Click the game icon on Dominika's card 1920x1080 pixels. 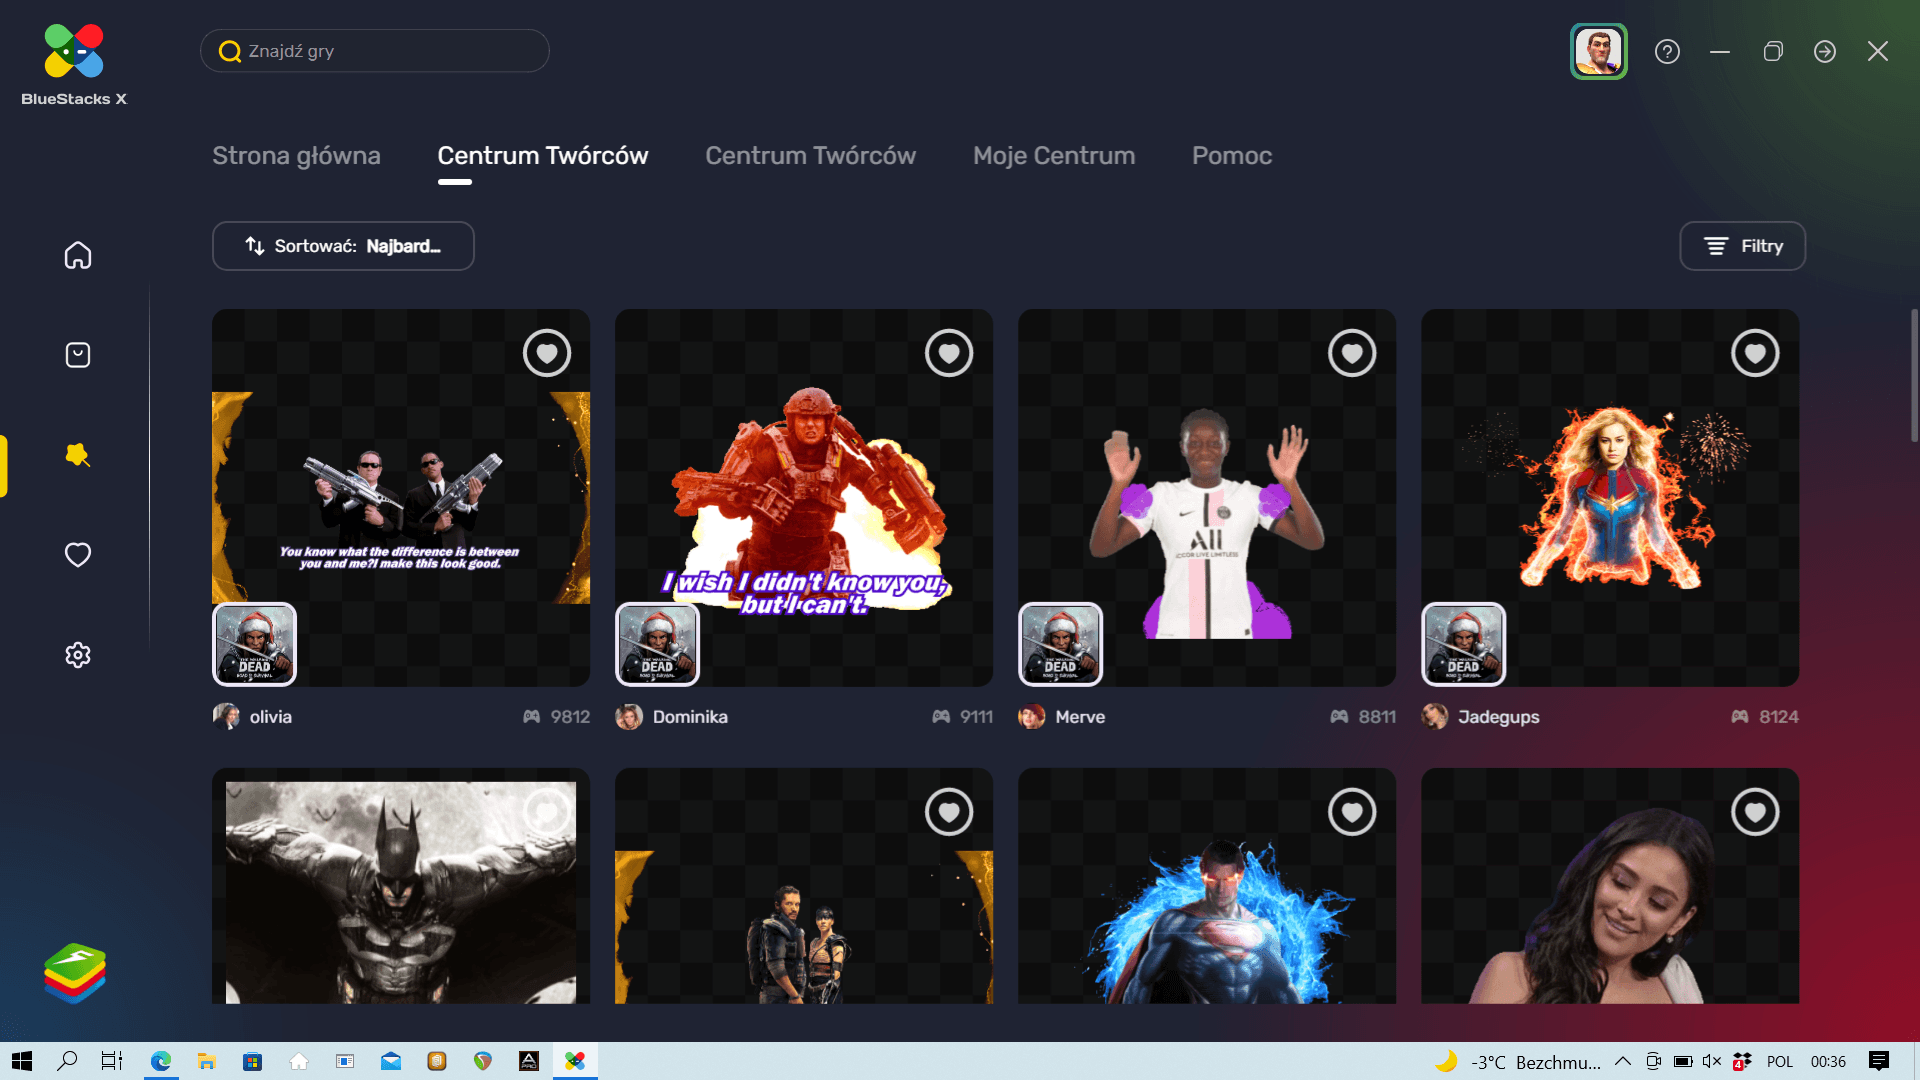click(658, 644)
